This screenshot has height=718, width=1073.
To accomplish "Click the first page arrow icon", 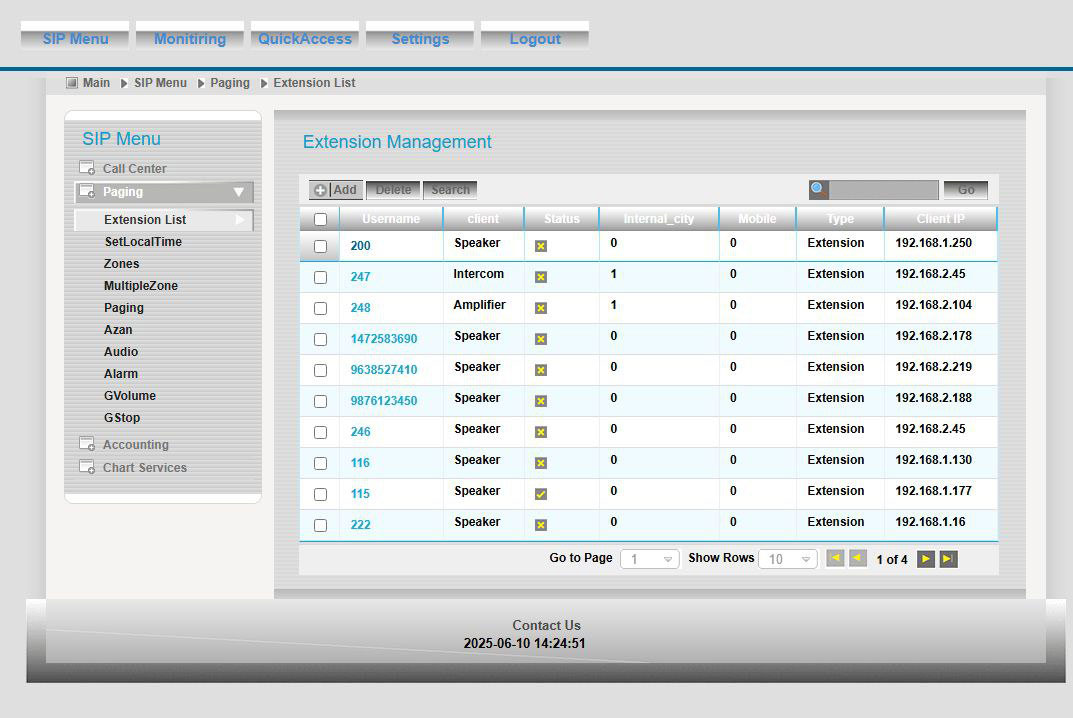I will click(x=835, y=558).
